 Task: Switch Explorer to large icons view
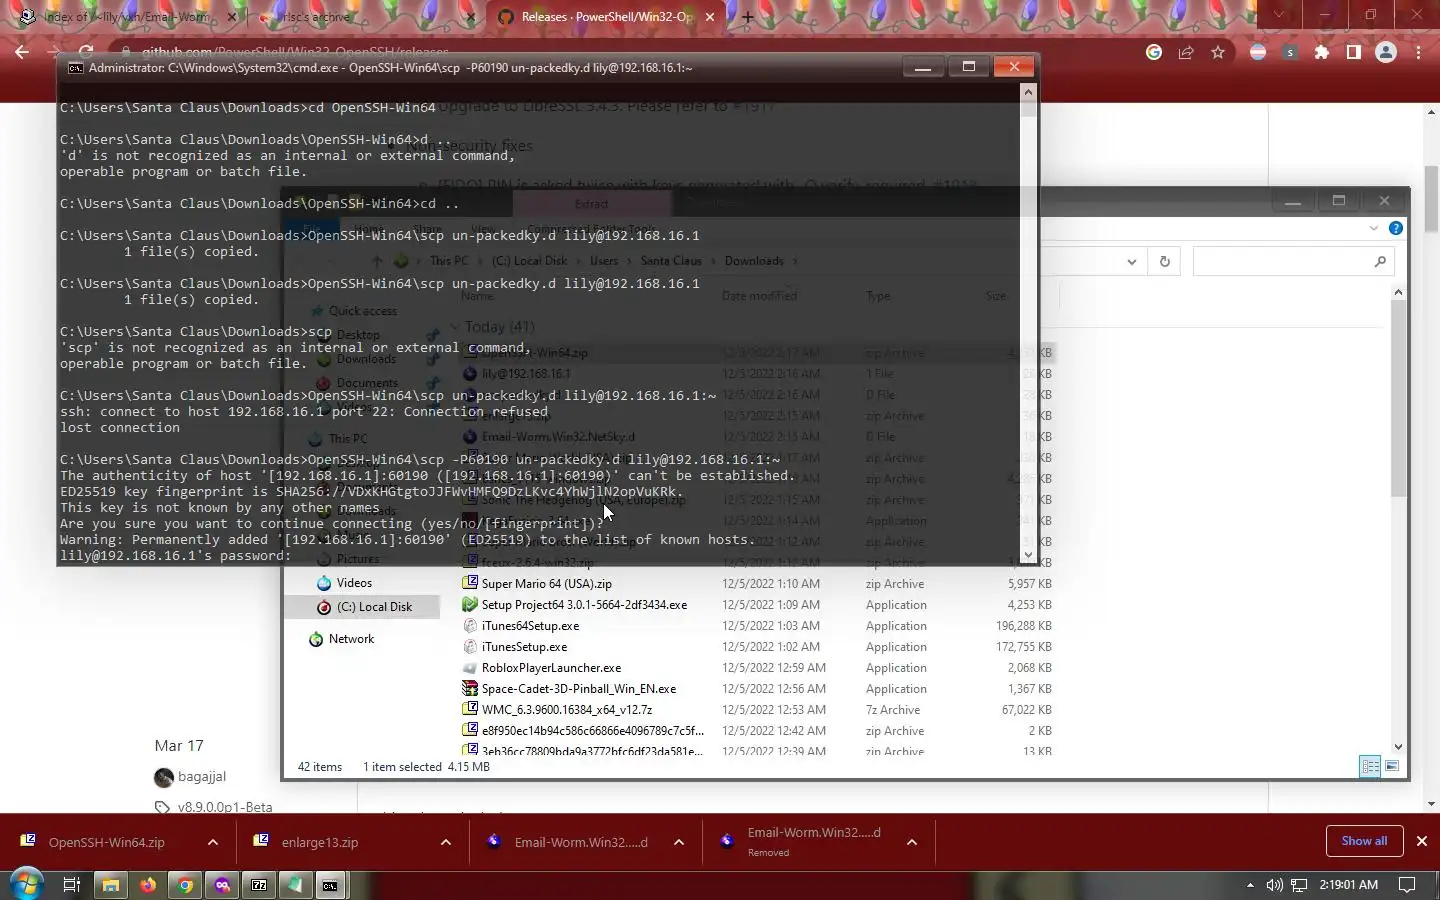(x=1392, y=766)
